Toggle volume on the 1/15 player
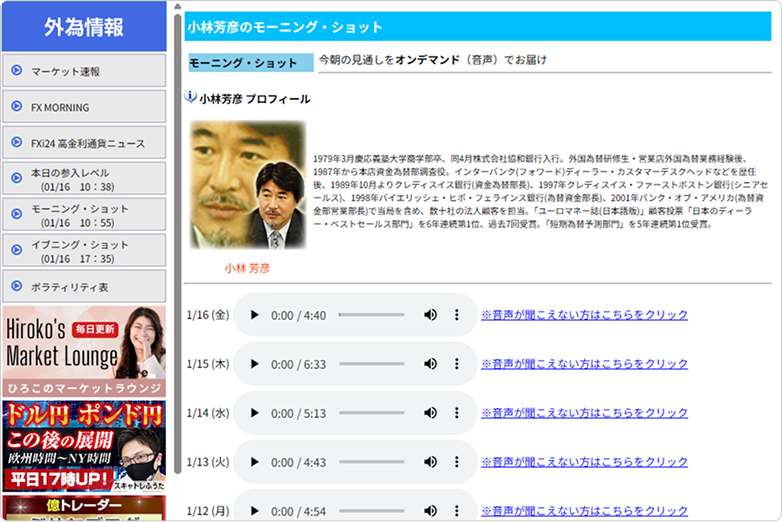The height and width of the screenshot is (522, 782). point(430,364)
